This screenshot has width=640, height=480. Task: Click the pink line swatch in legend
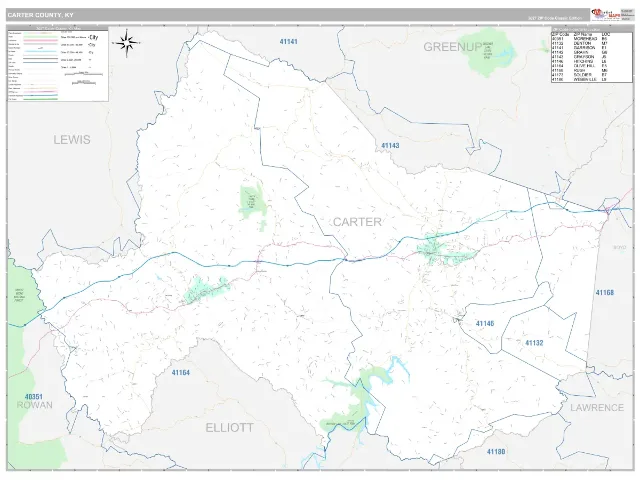[x=41, y=40]
